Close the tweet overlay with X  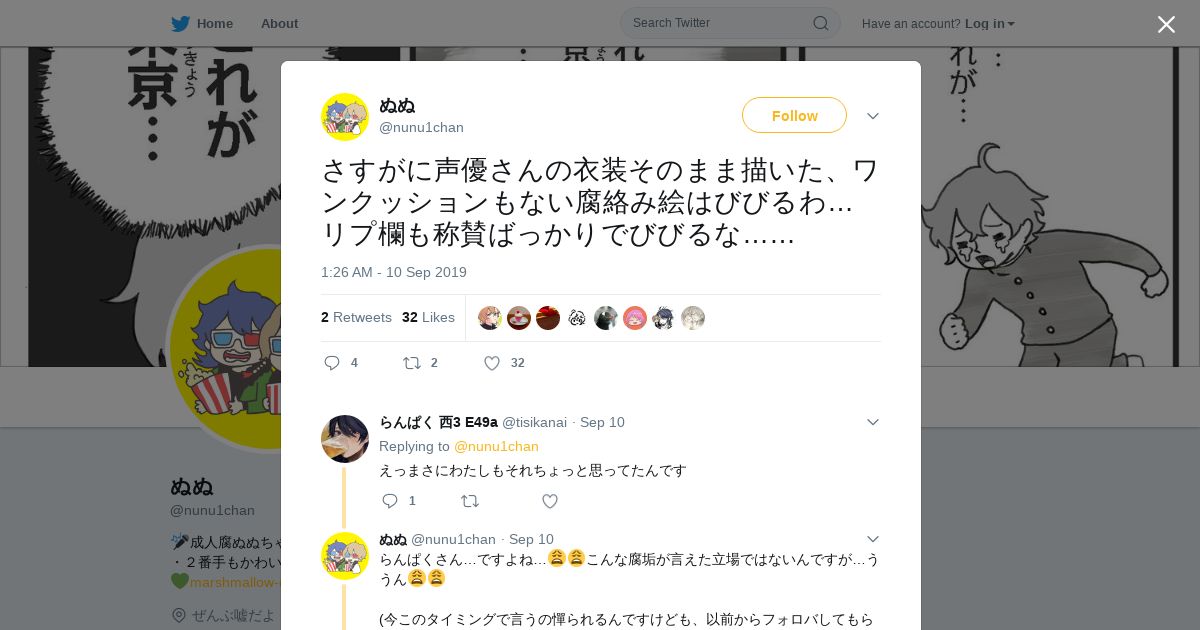tap(1166, 24)
